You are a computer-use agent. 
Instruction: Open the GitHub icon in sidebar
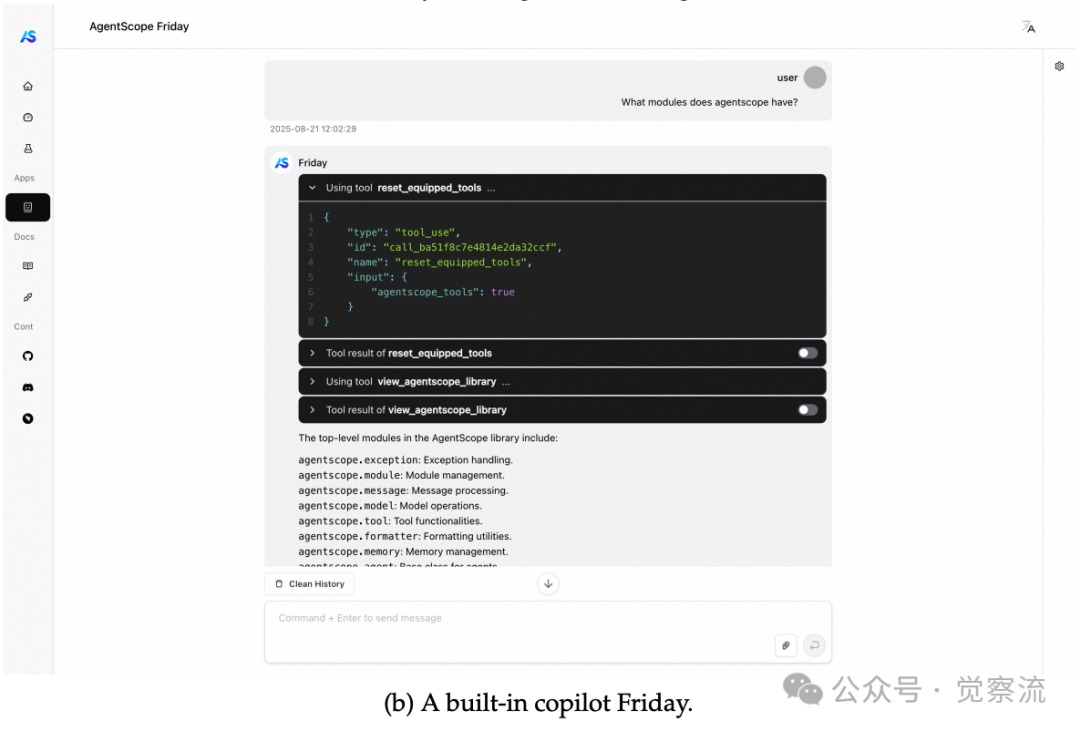[x=28, y=356]
